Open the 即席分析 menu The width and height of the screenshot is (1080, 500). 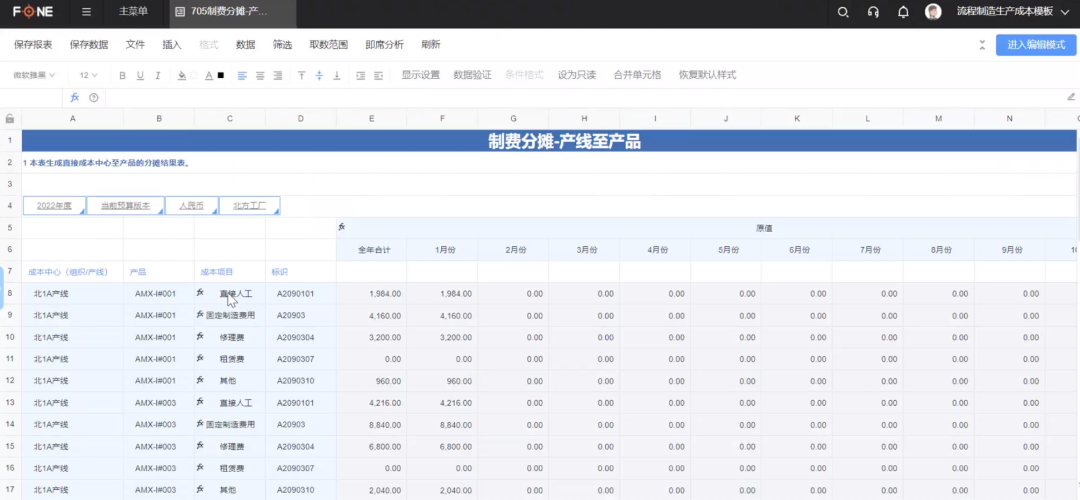coord(384,45)
